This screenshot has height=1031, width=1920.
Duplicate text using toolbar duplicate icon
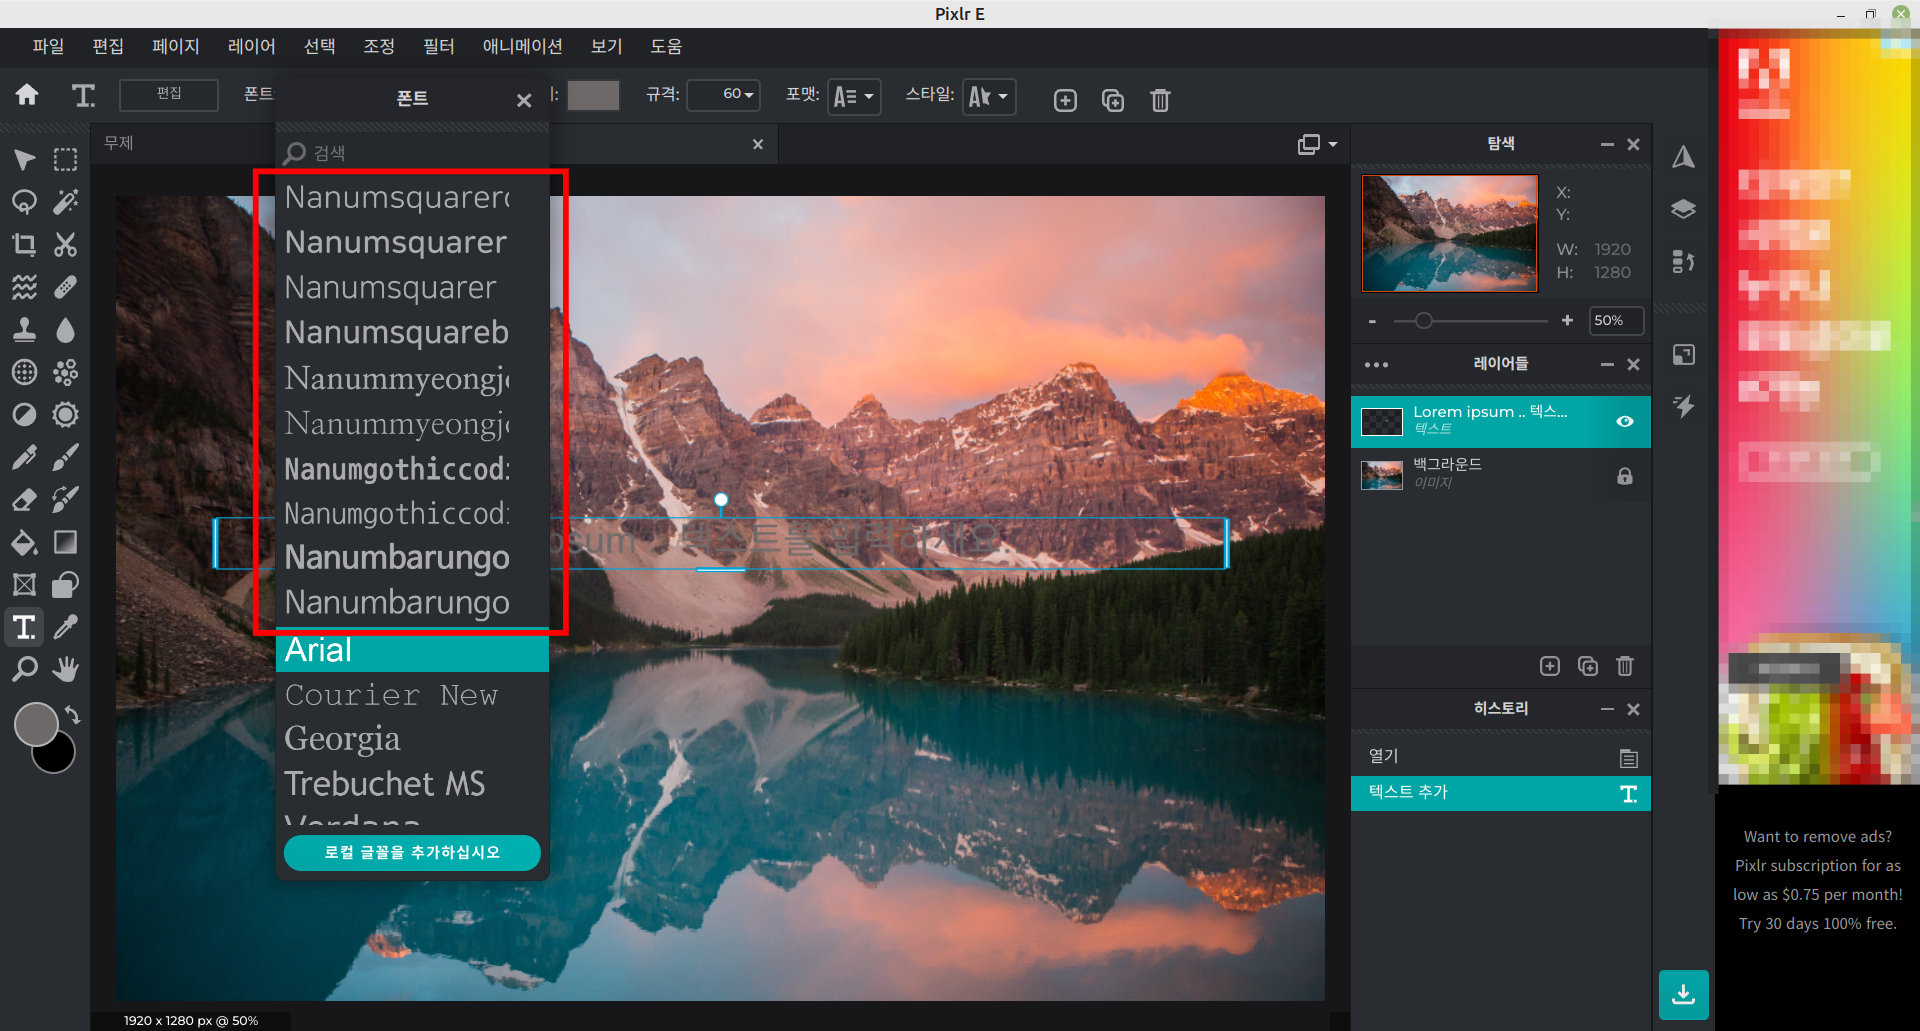1113,100
